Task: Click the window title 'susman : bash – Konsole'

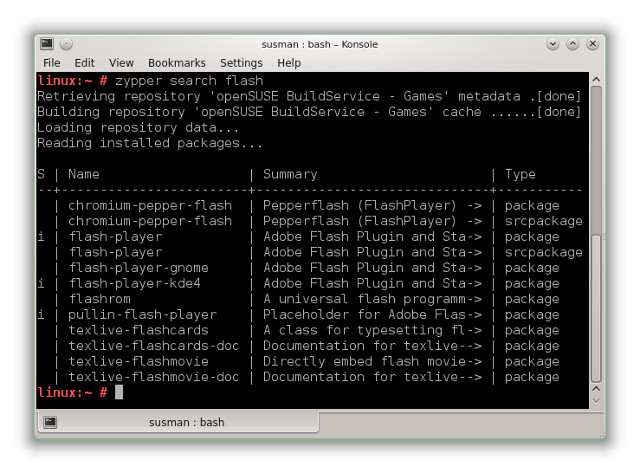Action: (x=320, y=44)
